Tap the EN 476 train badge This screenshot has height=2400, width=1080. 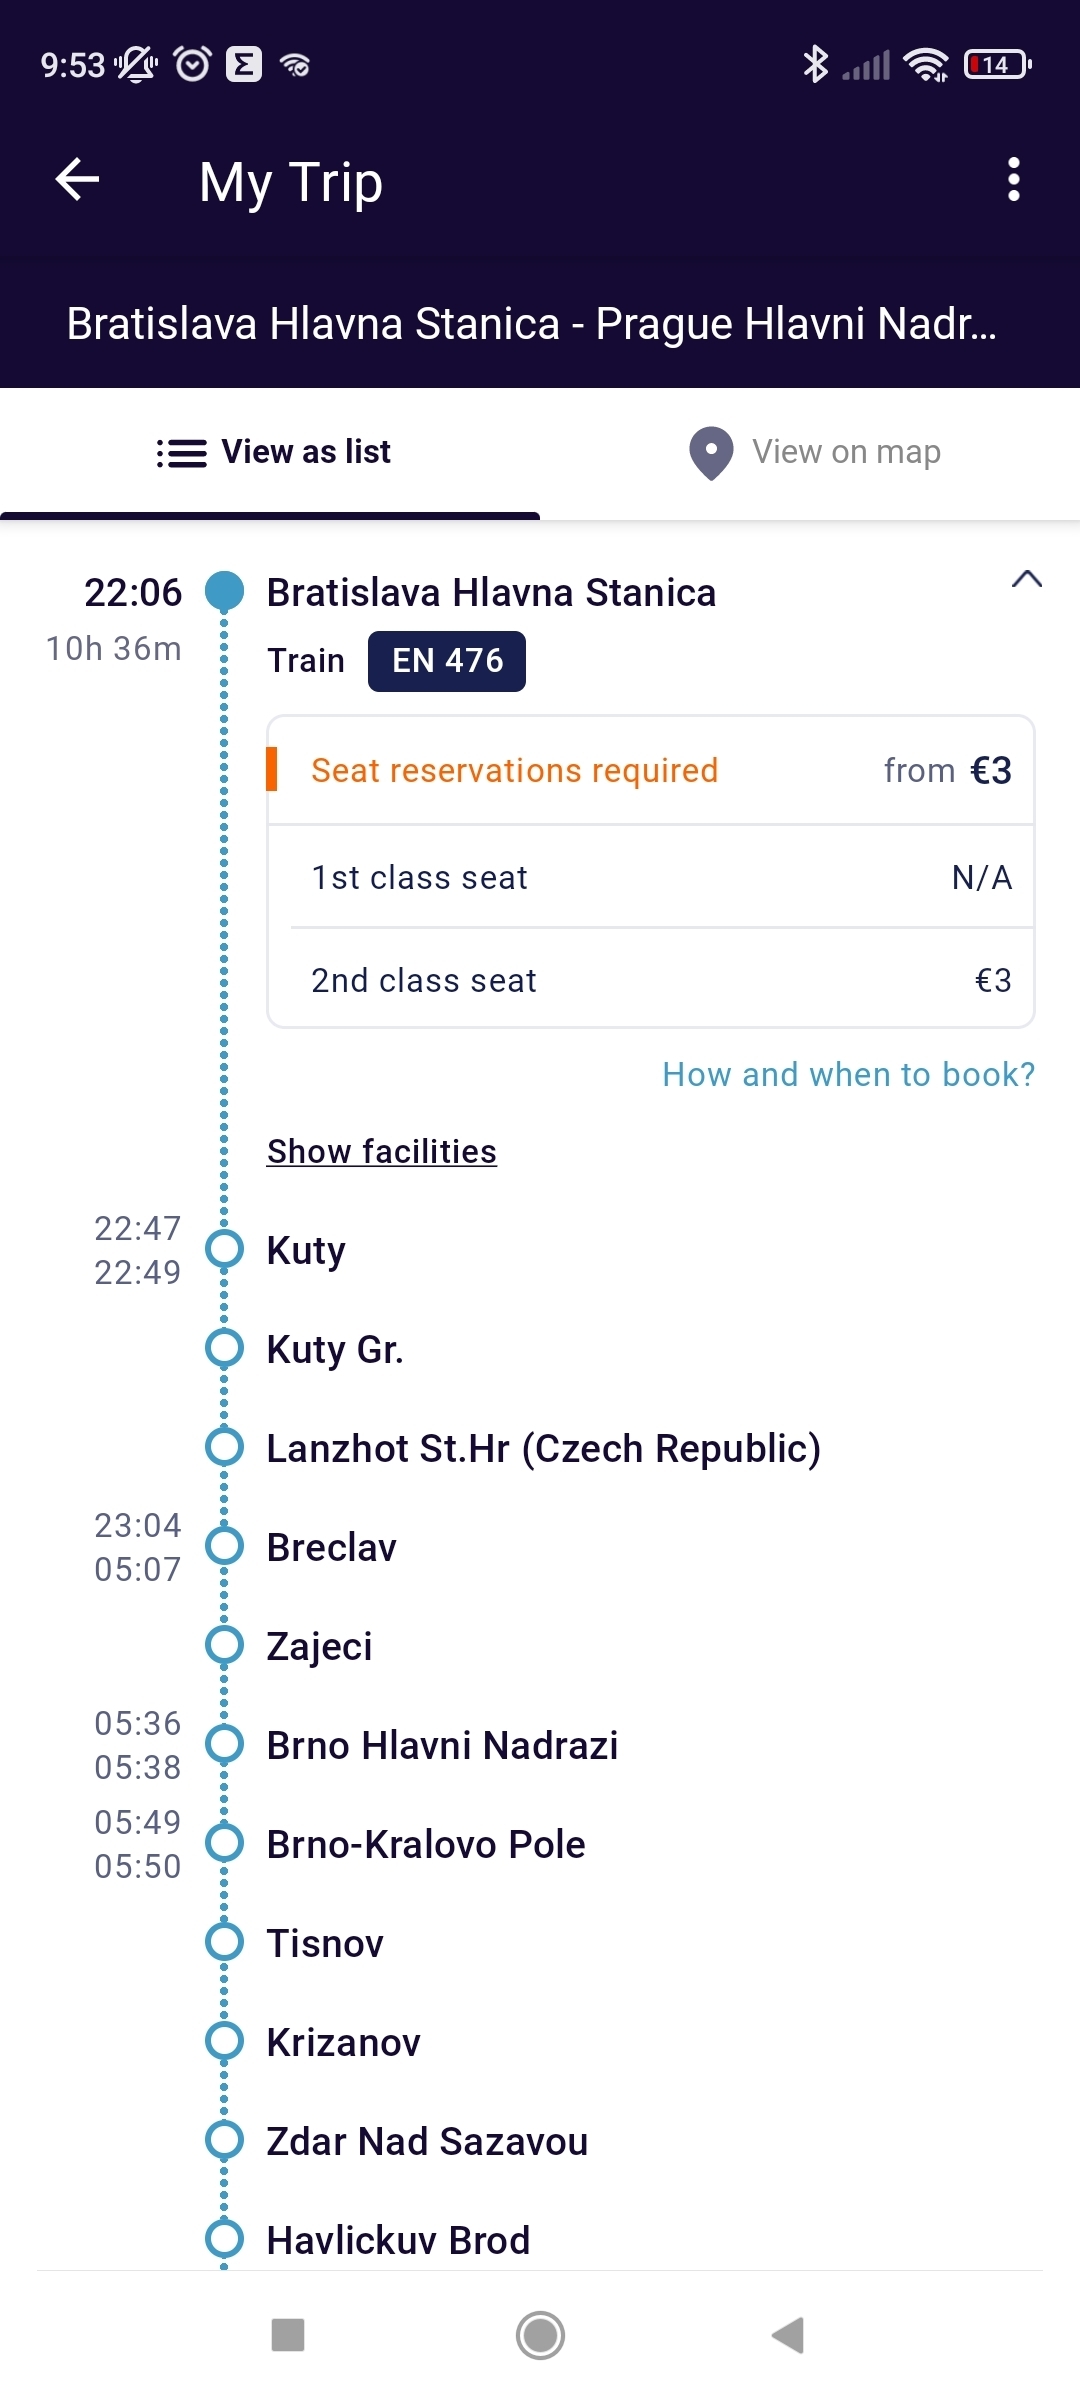pos(447,661)
